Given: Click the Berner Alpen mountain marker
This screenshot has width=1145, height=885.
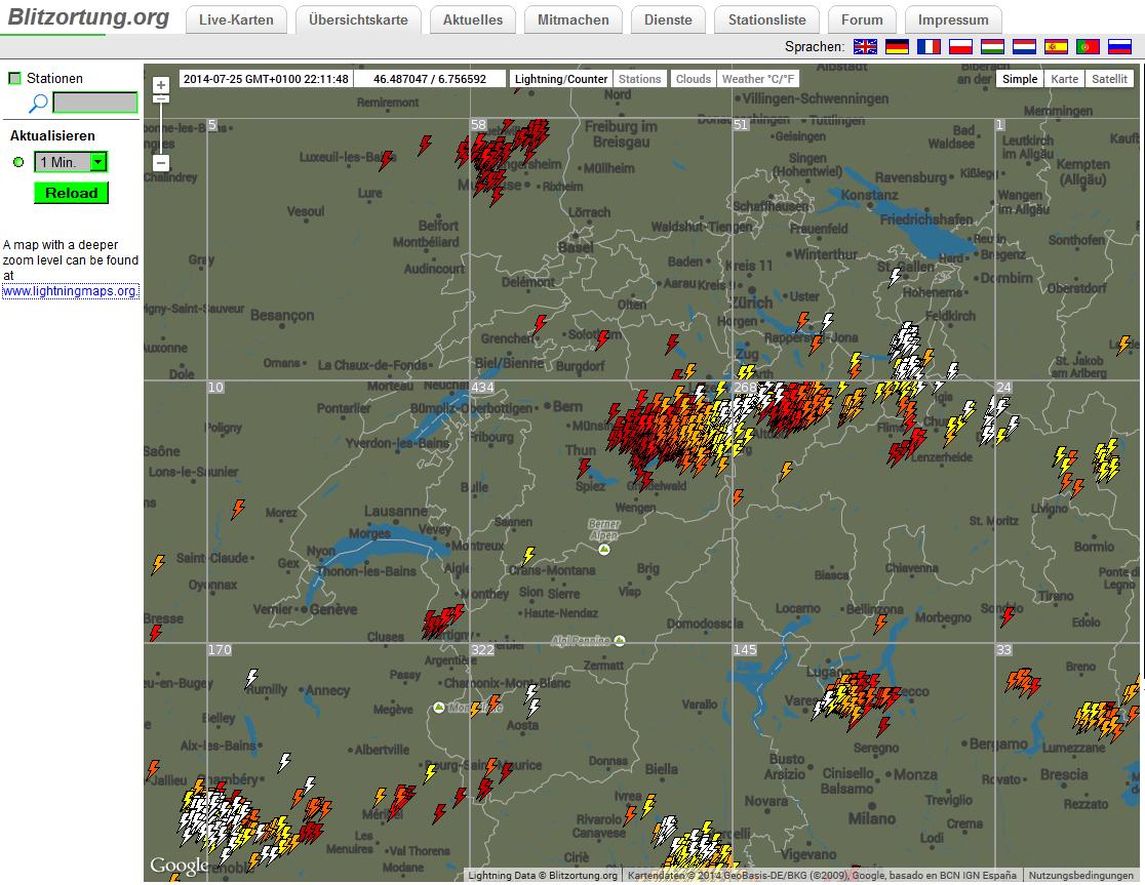Looking at the screenshot, I should tap(604, 549).
